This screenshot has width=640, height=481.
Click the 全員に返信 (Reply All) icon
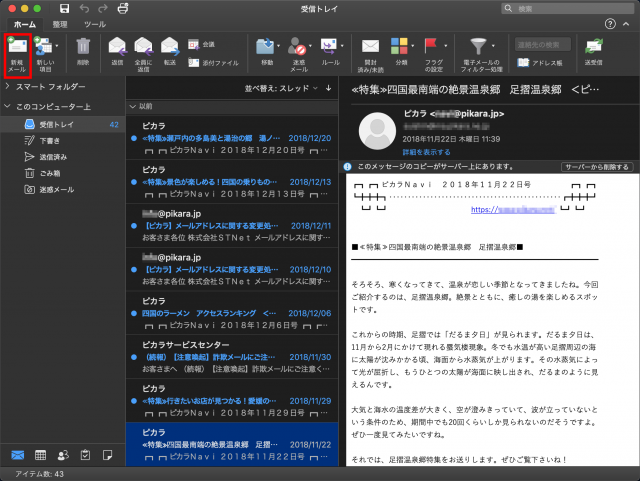click(143, 47)
